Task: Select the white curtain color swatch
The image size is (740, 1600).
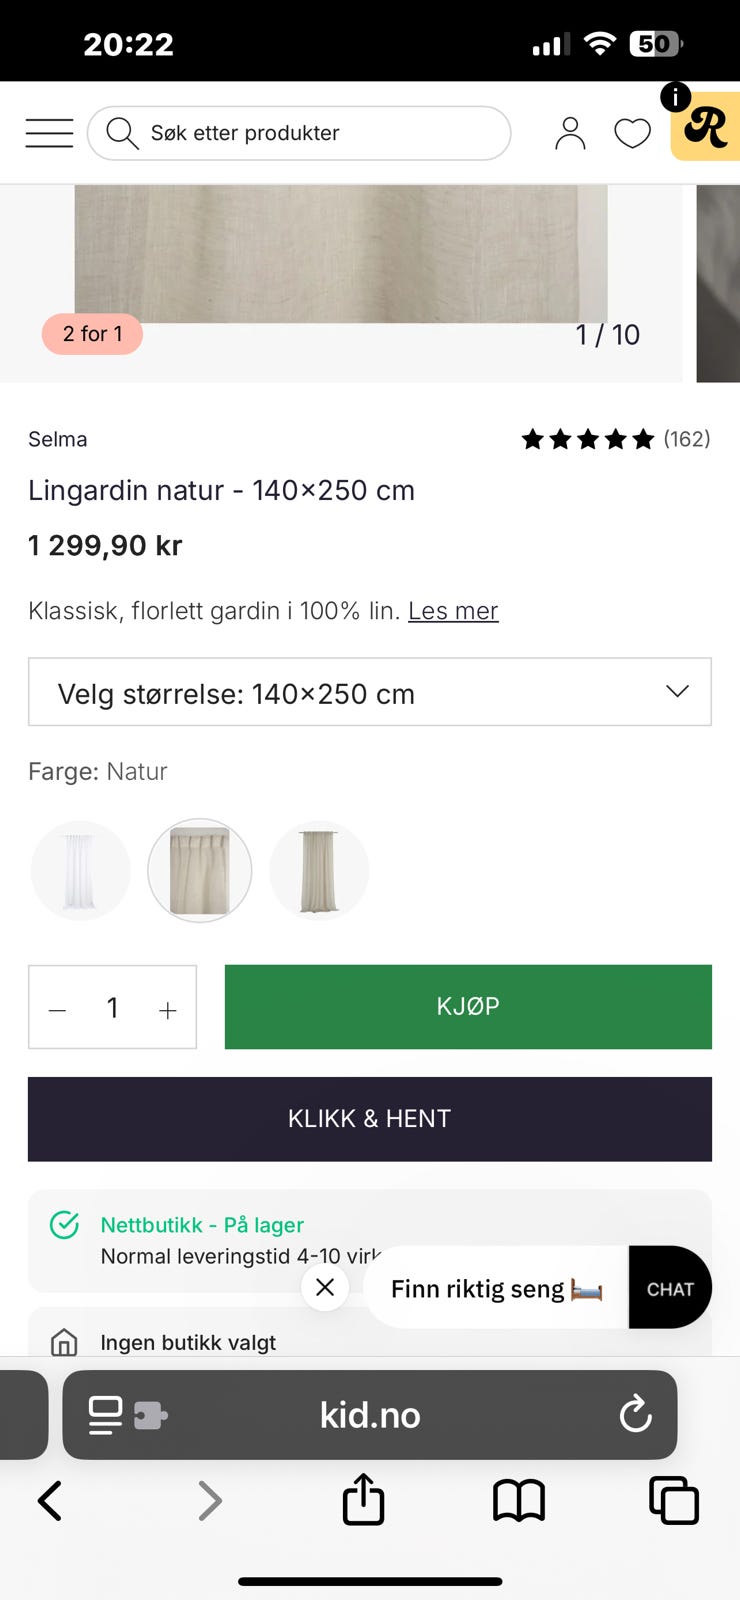Action: click(x=80, y=870)
